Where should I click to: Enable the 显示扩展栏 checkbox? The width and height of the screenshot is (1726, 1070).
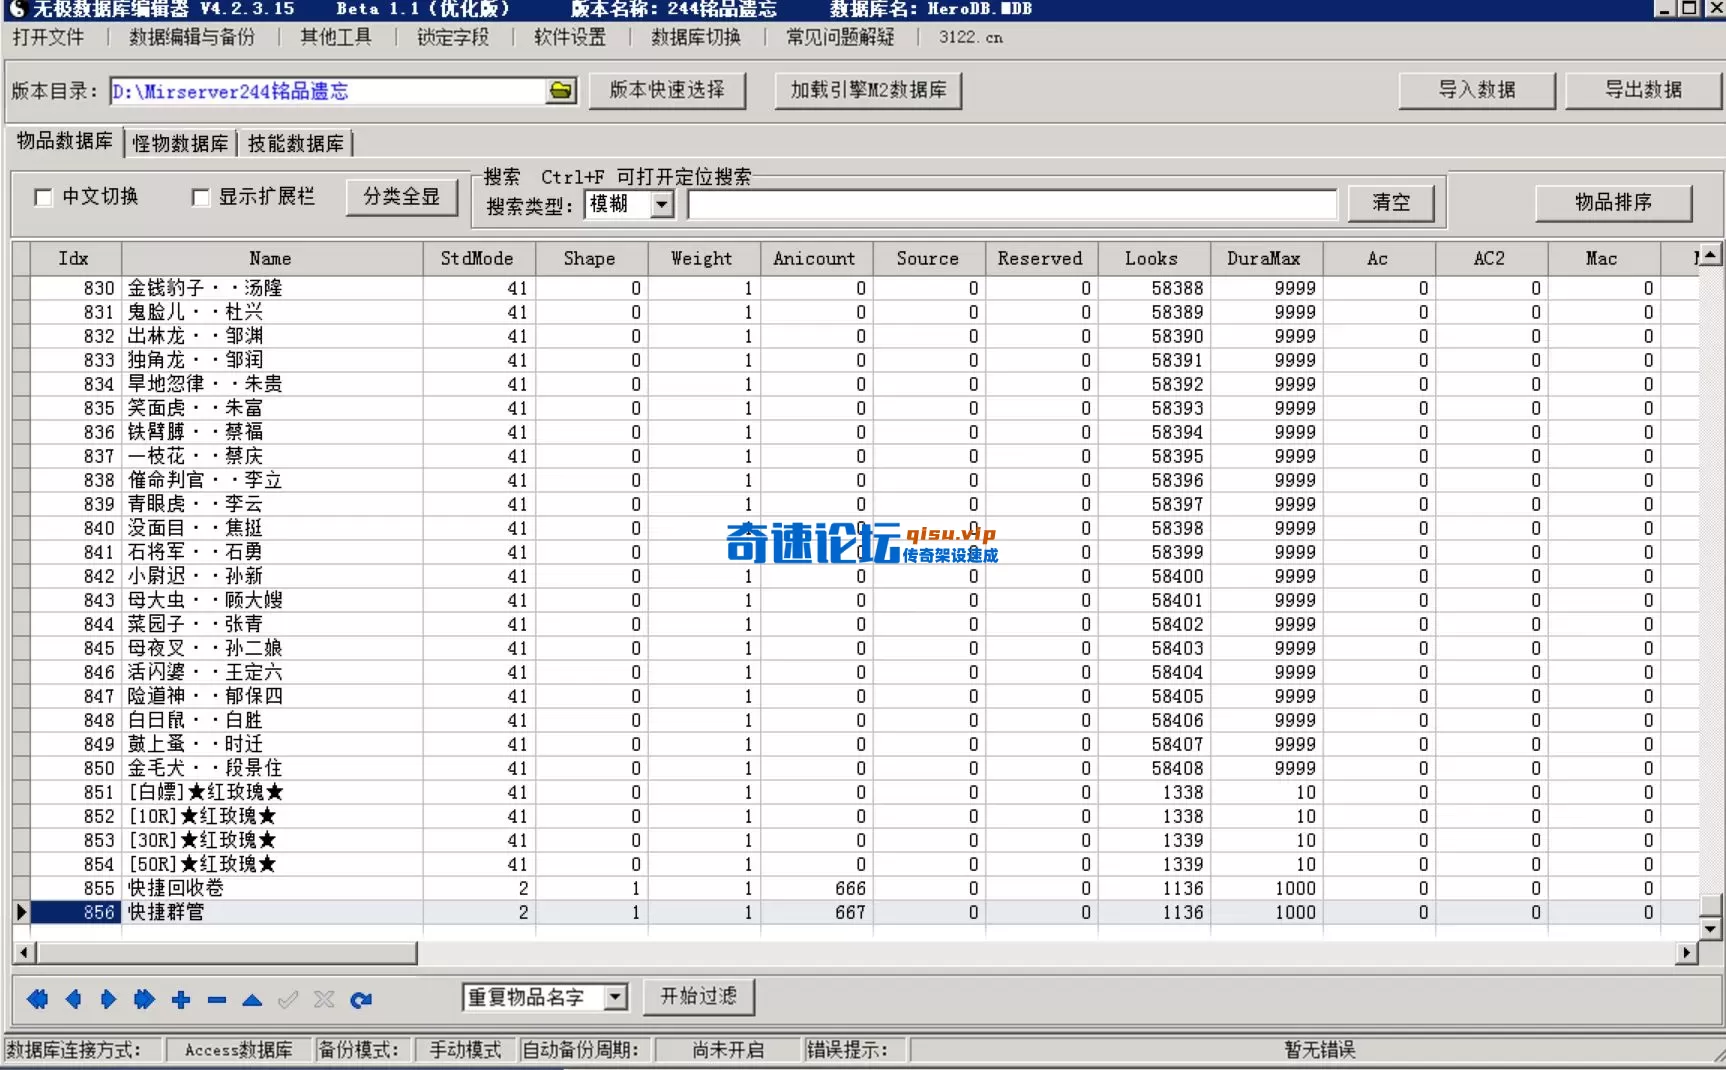(200, 197)
